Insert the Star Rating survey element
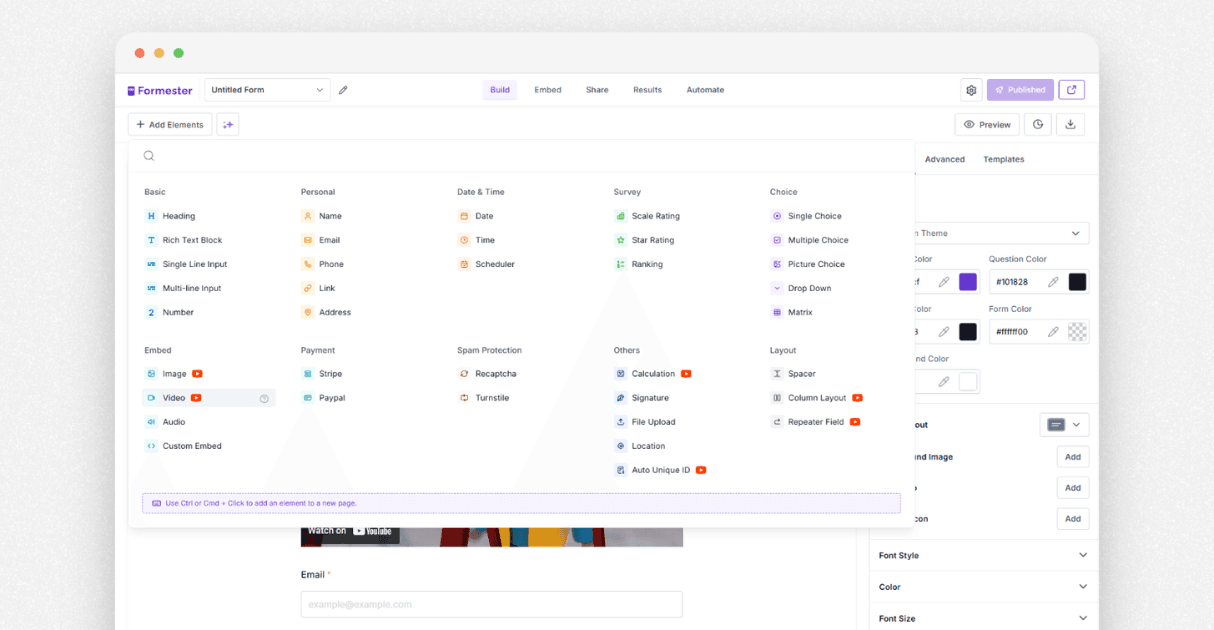This screenshot has width=1214, height=630. click(x=644, y=239)
